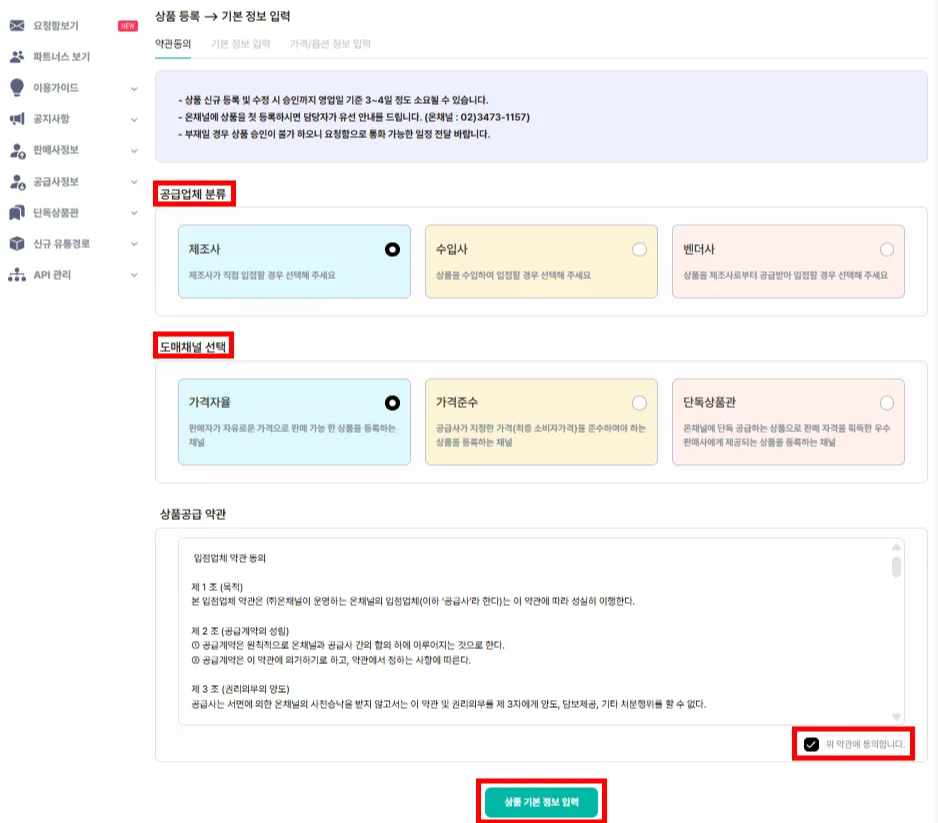
Task: Select the 단독상품관 channel radio button
Action: click(887, 403)
